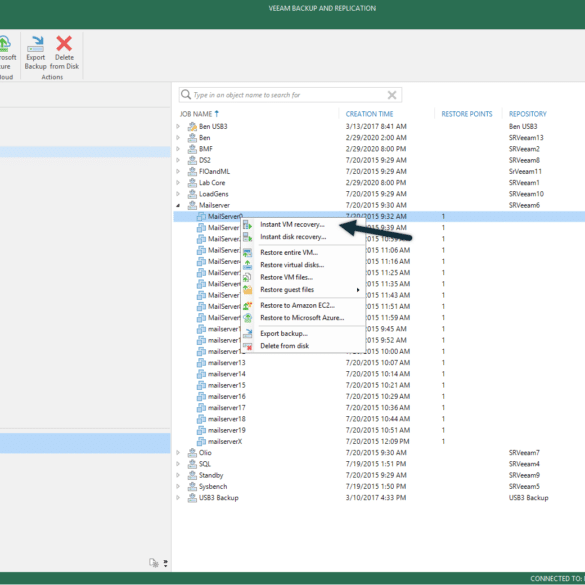585x585 pixels.
Task: Clear search box with X icon
Action: coord(392,95)
